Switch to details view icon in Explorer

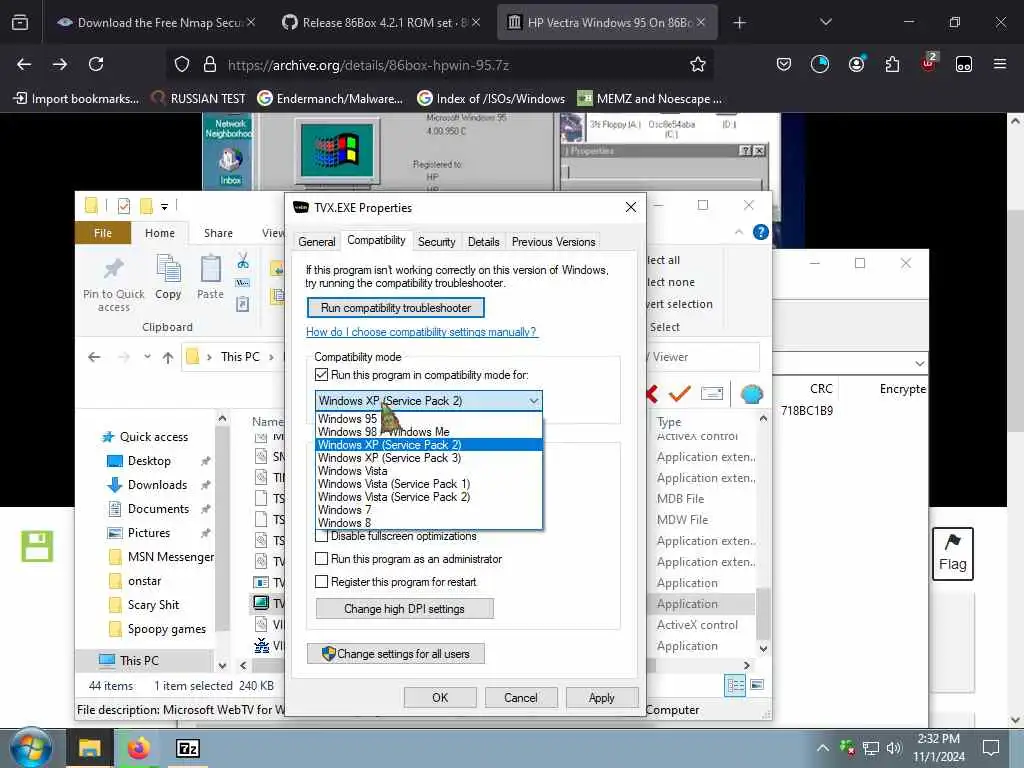[735, 685]
